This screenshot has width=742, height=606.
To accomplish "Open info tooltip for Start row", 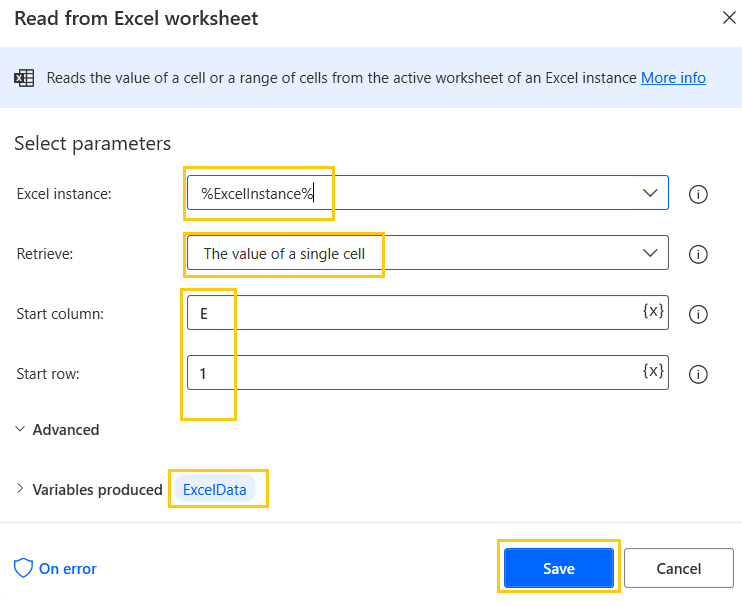I will pos(698,374).
